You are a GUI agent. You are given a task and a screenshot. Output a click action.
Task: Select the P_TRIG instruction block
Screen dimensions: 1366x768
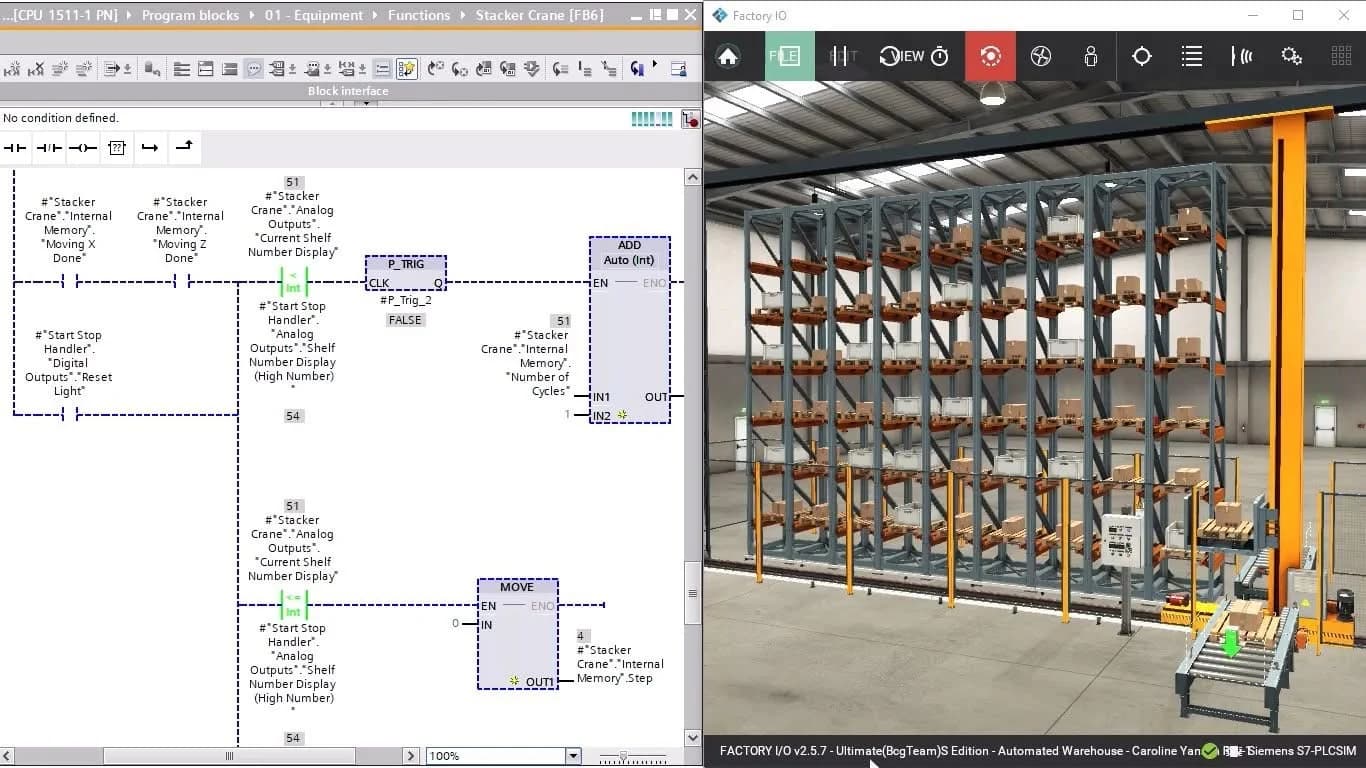pos(406,273)
